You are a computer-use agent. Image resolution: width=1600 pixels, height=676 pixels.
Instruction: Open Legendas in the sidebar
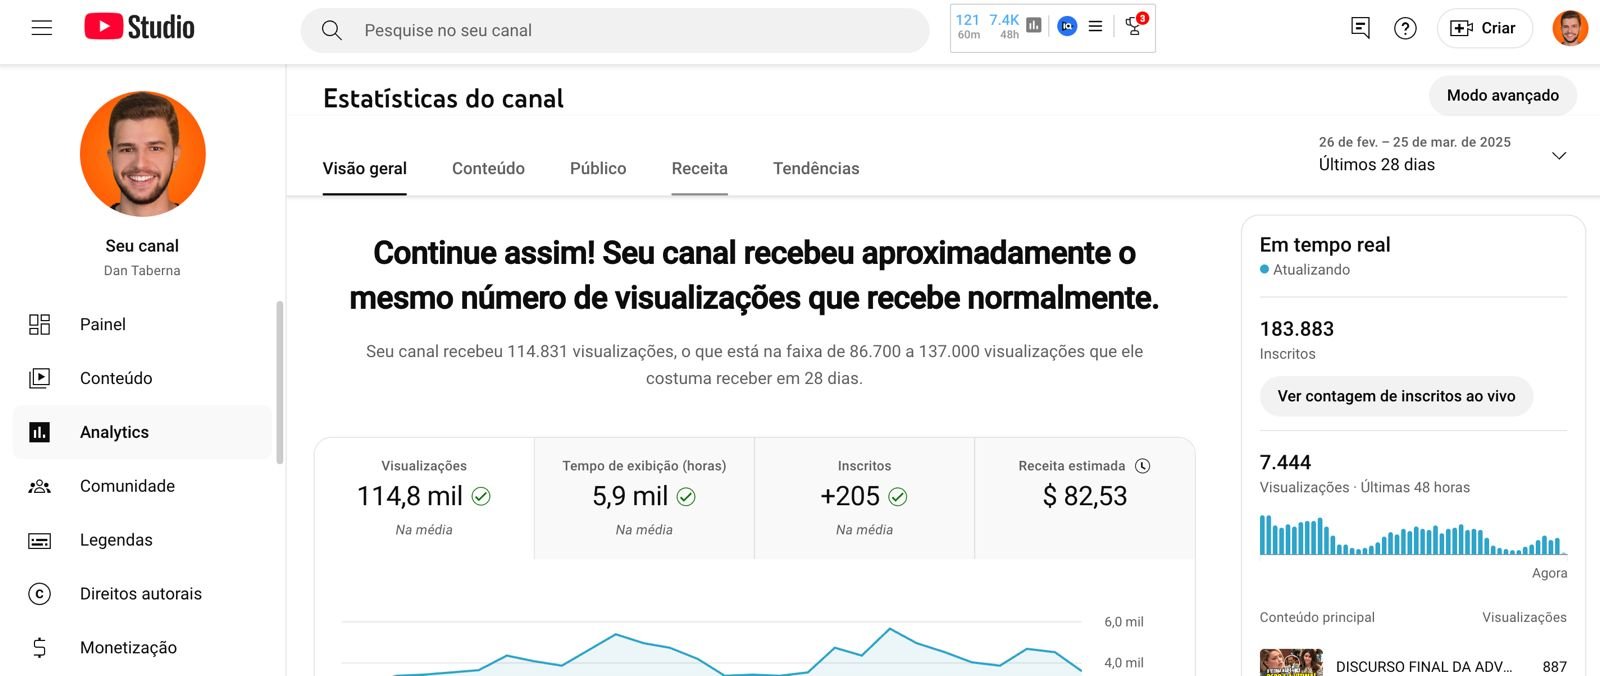coord(143,540)
